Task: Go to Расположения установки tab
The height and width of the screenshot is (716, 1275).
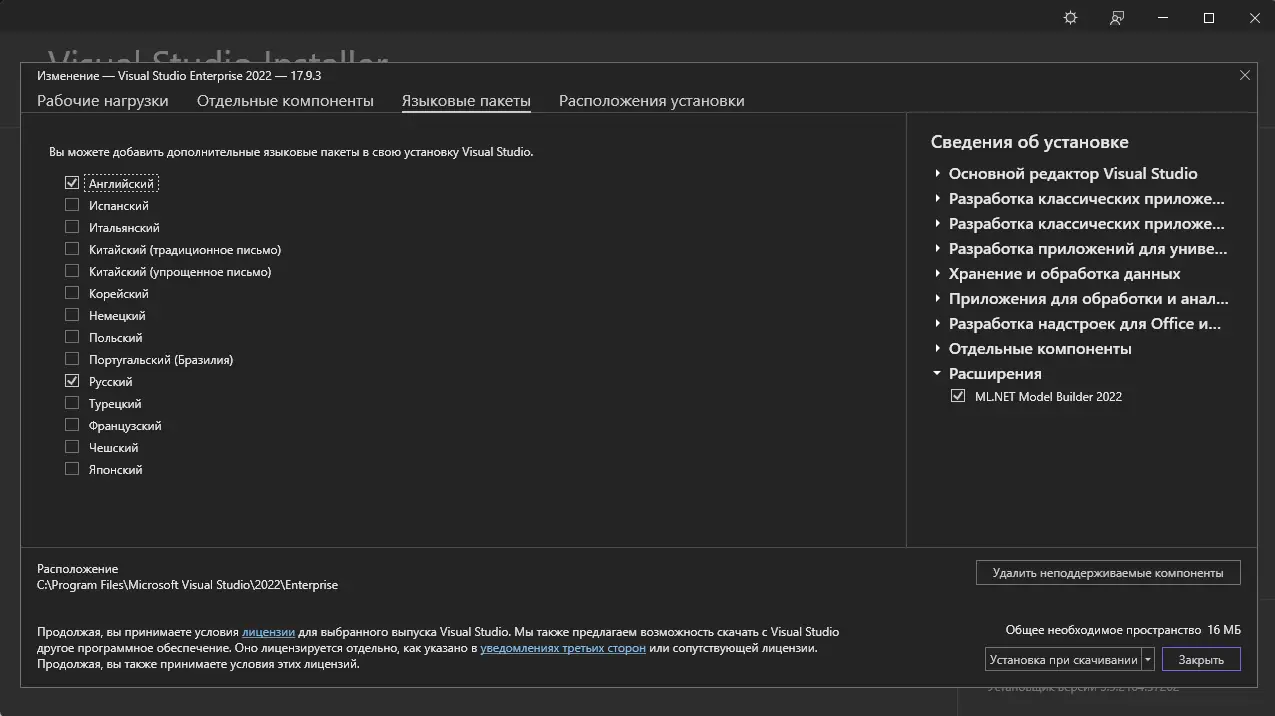Action: pyautogui.click(x=651, y=101)
